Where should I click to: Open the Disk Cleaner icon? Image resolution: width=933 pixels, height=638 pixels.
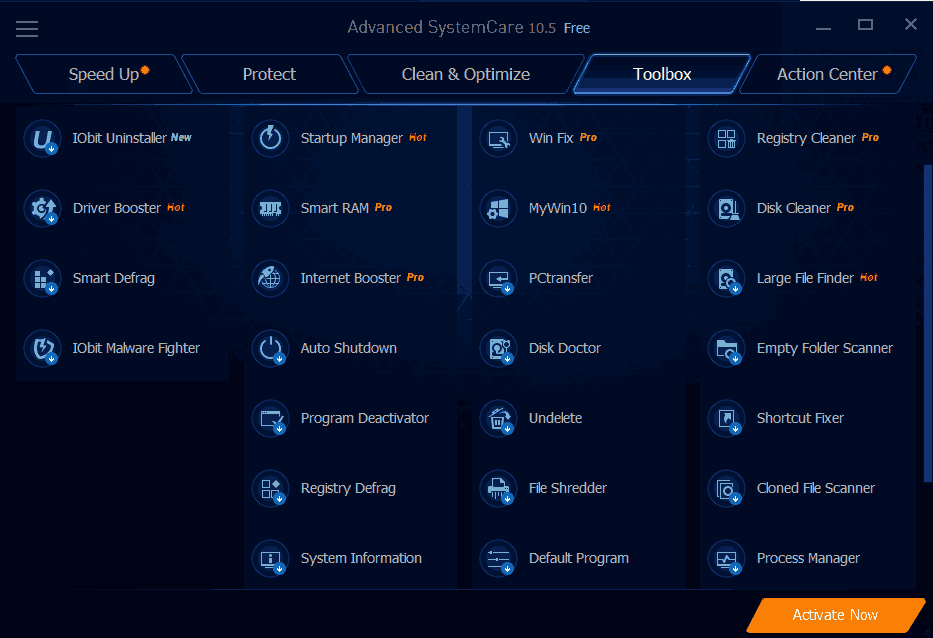[727, 208]
